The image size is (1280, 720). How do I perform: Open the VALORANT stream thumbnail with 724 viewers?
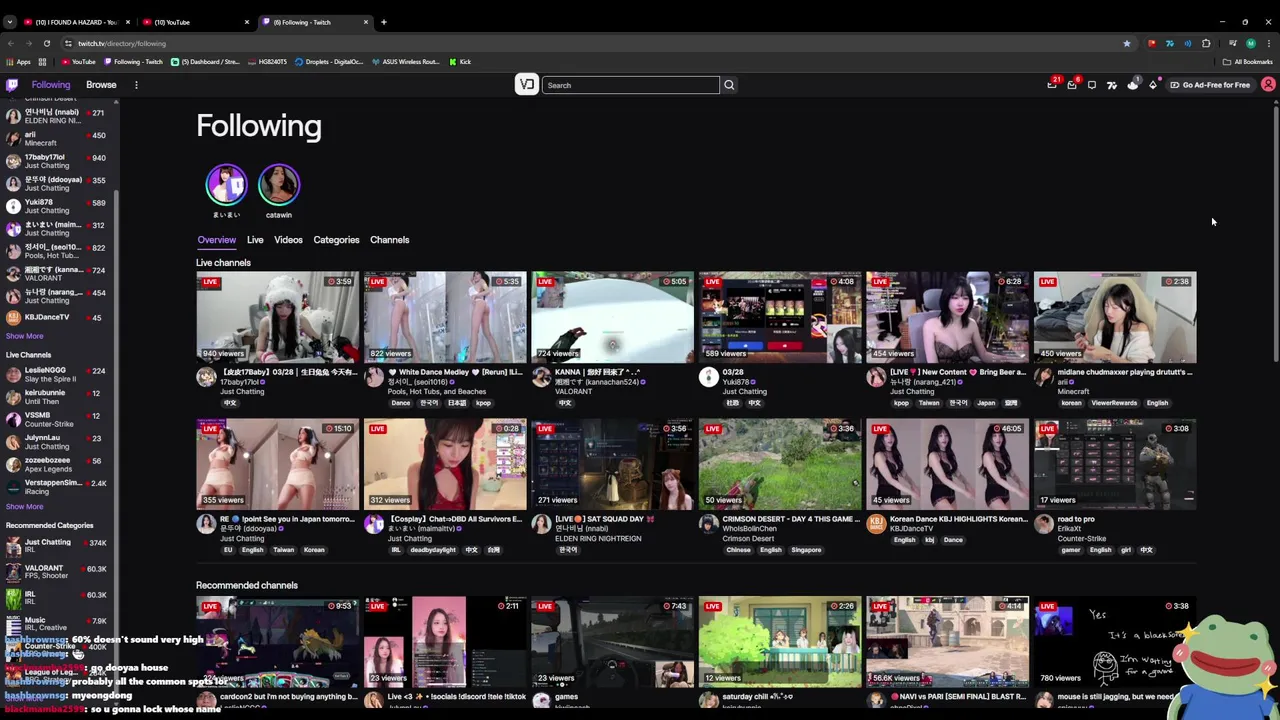(x=612, y=317)
